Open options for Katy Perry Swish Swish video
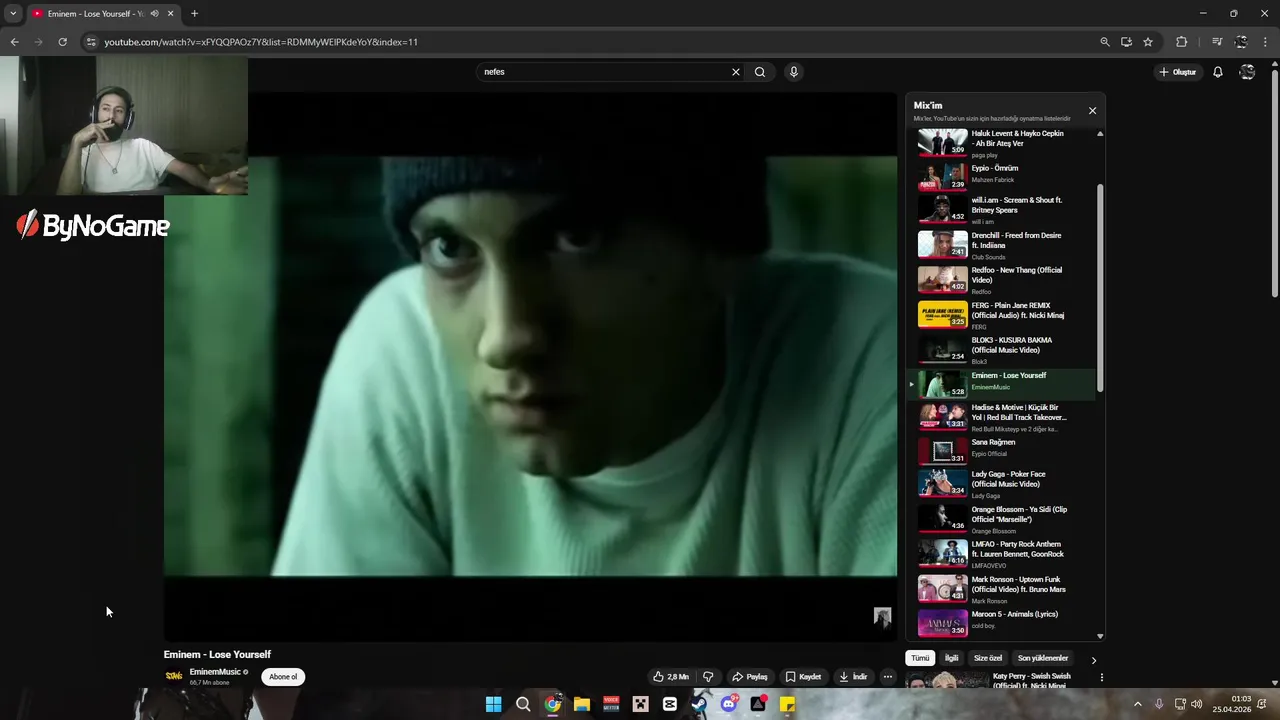 tap(1101, 678)
